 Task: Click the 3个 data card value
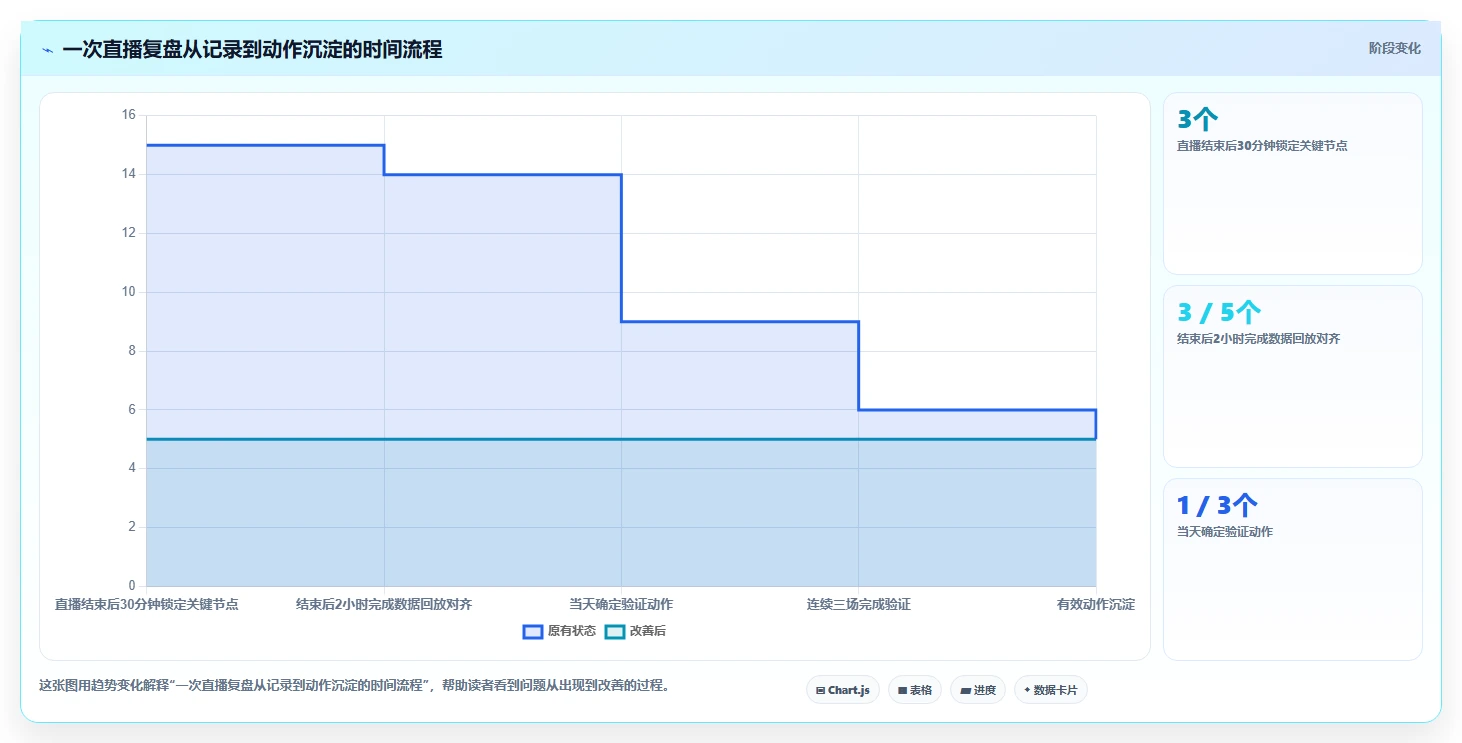[x=1198, y=120]
